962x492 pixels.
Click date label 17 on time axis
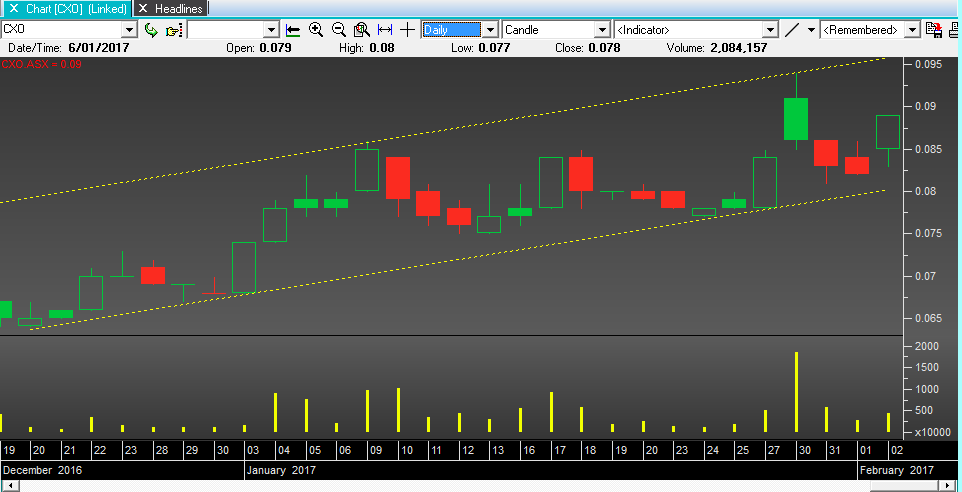tap(559, 450)
